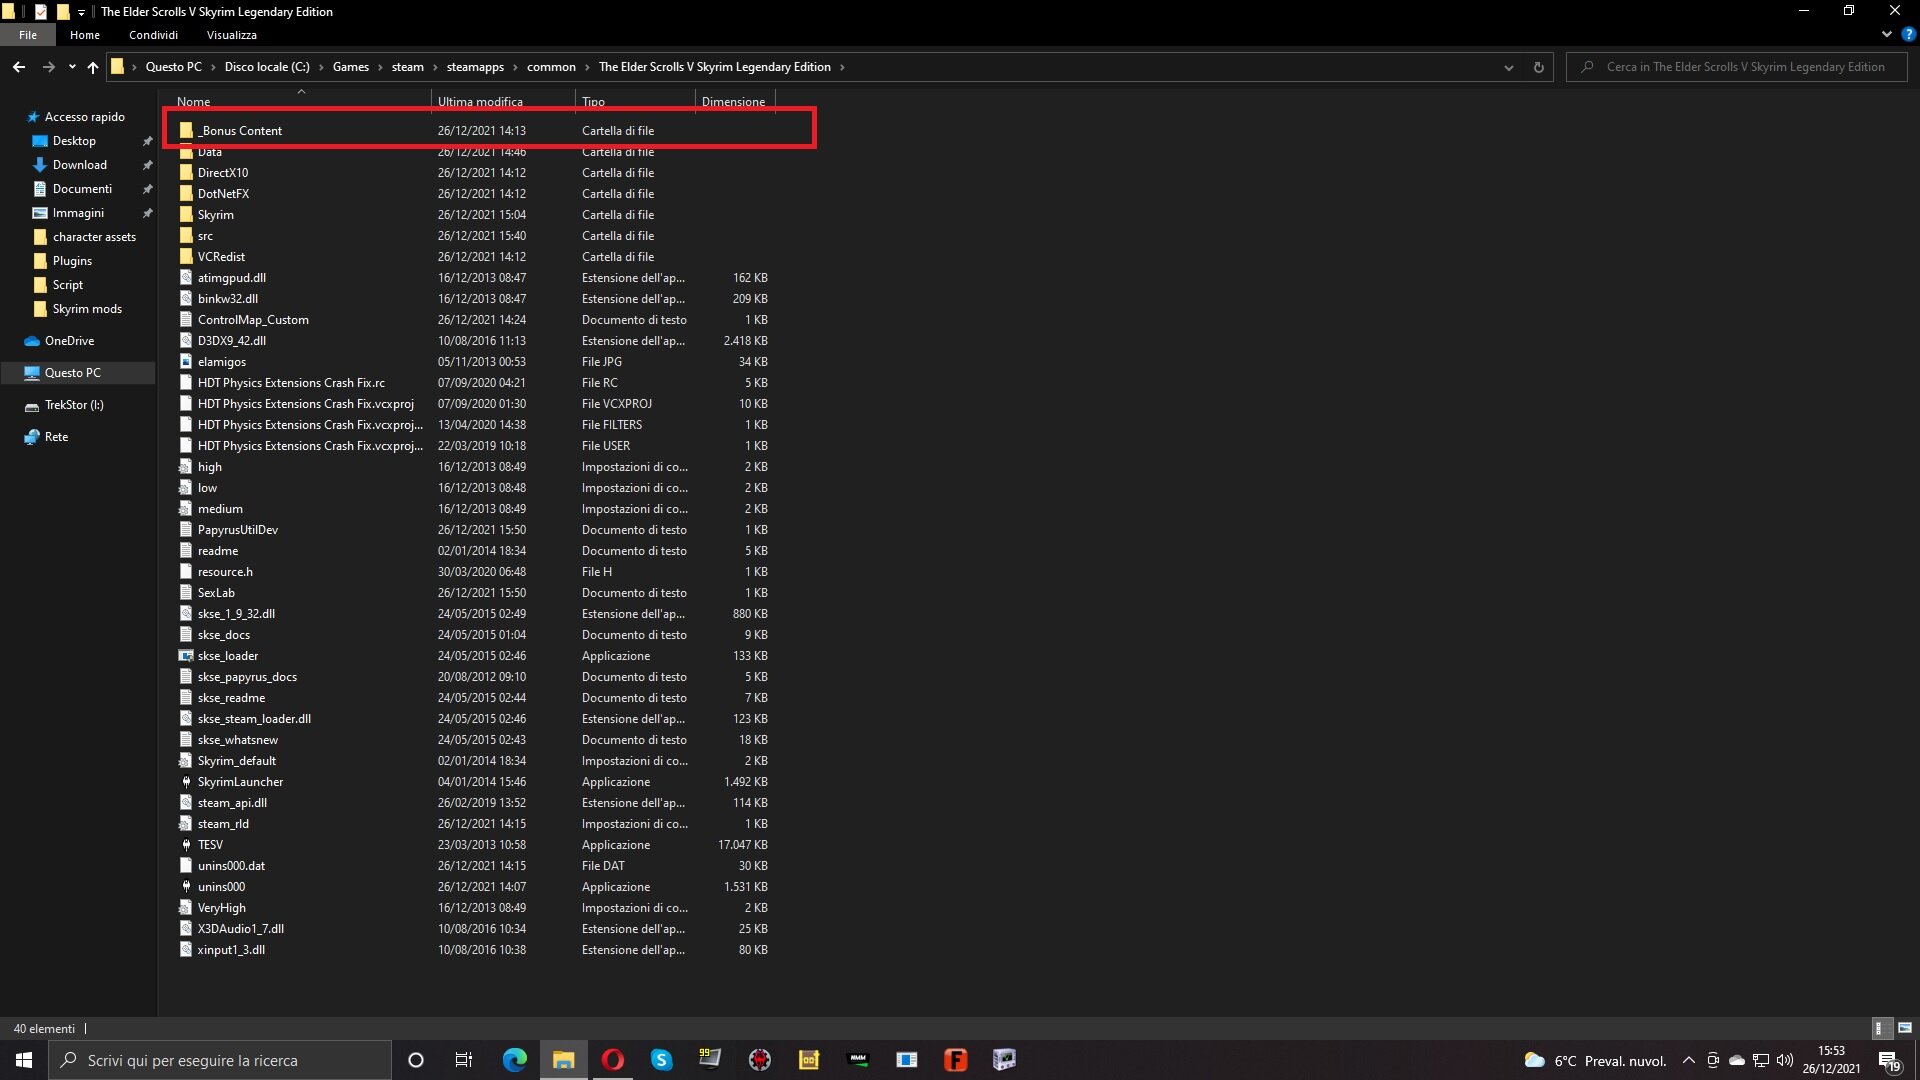The image size is (1920, 1080).
Task: Click the Windows taskbar search box
Action: [x=220, y=1060]
